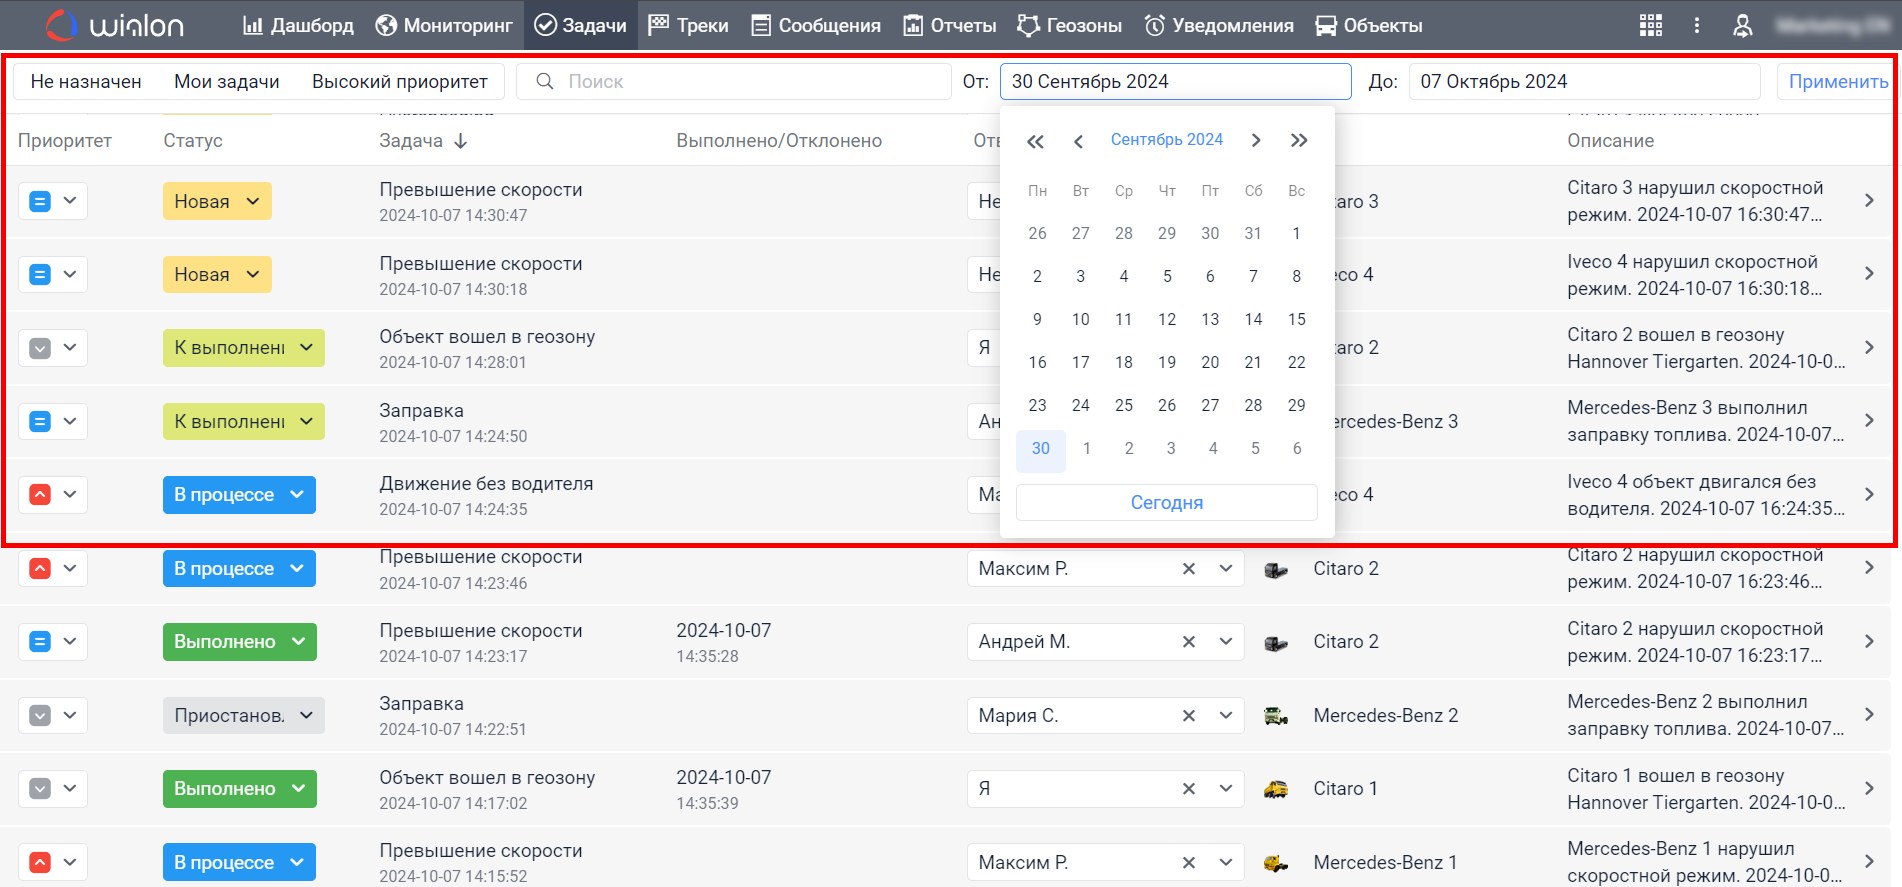Click the До date field
The width and height of the screenshot is (1902, 887).
coord(1584,81)
